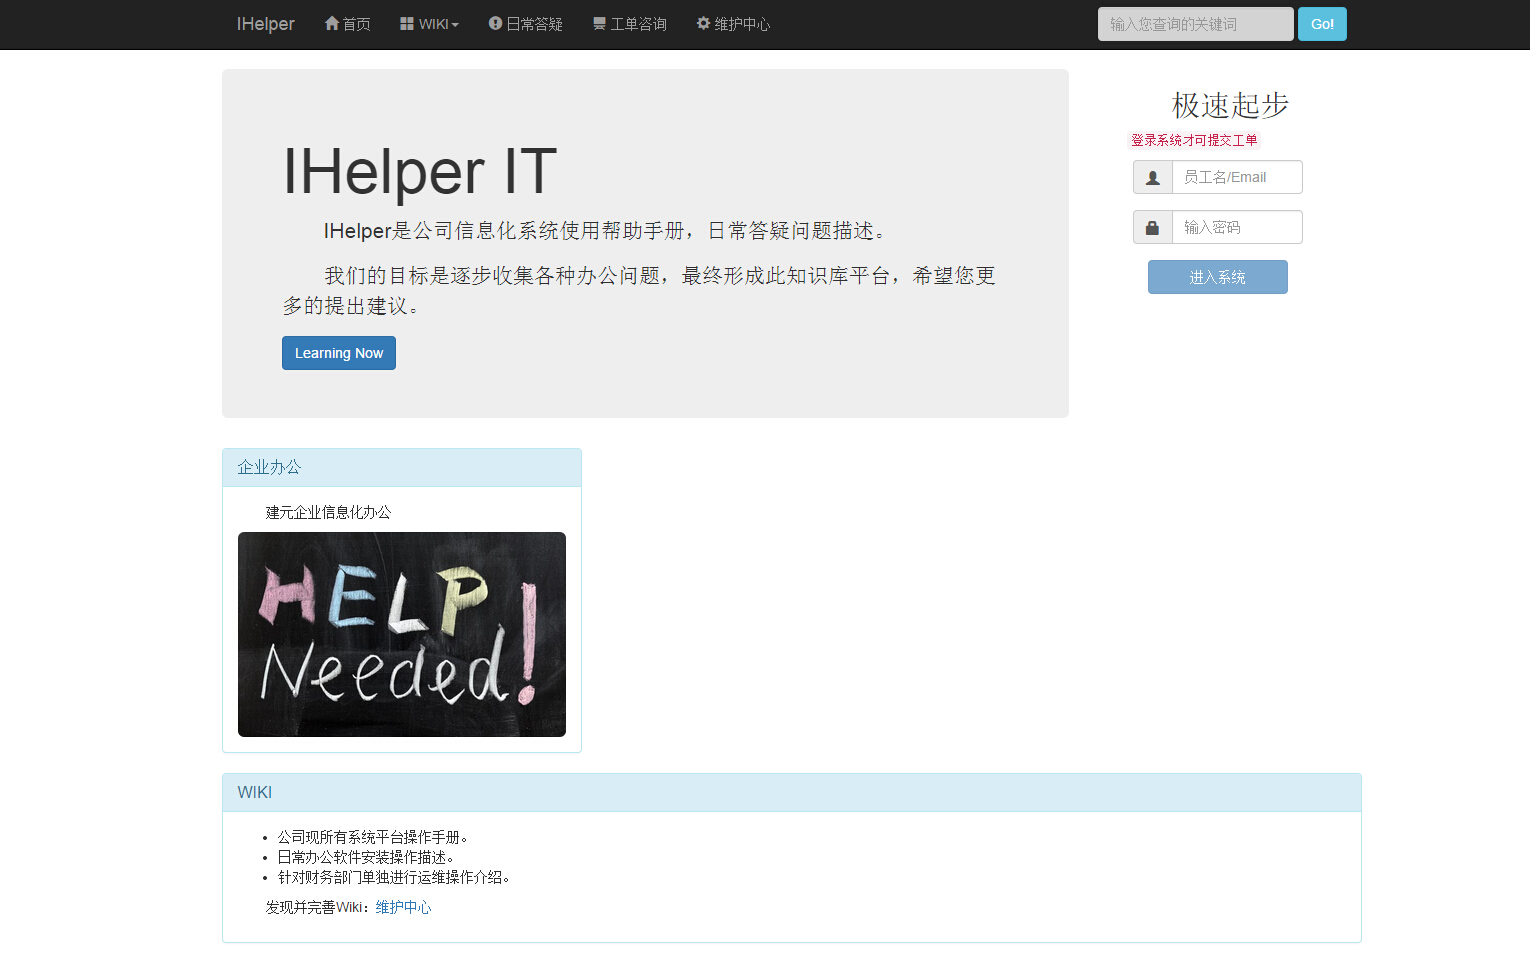Go to 工单咨询 in the navbar

638,24
